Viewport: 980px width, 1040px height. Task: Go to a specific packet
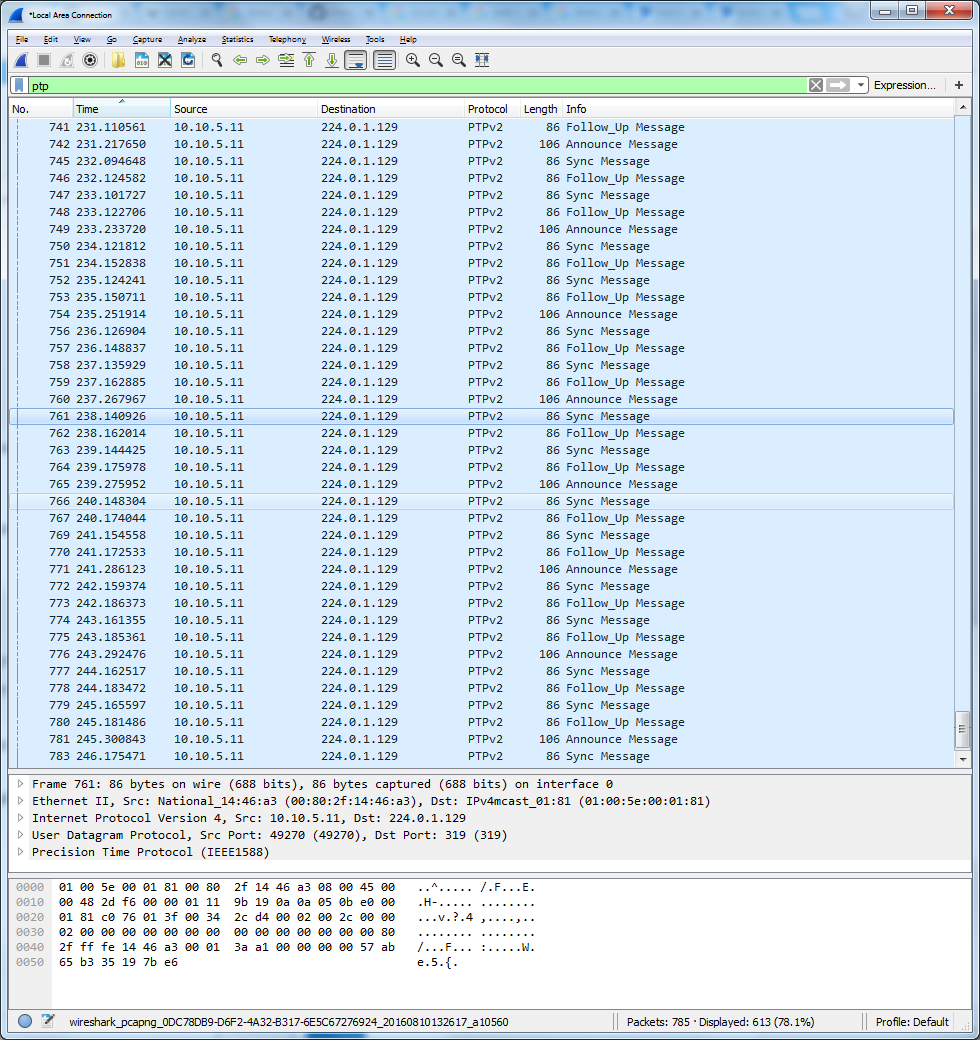click(286, 60)
